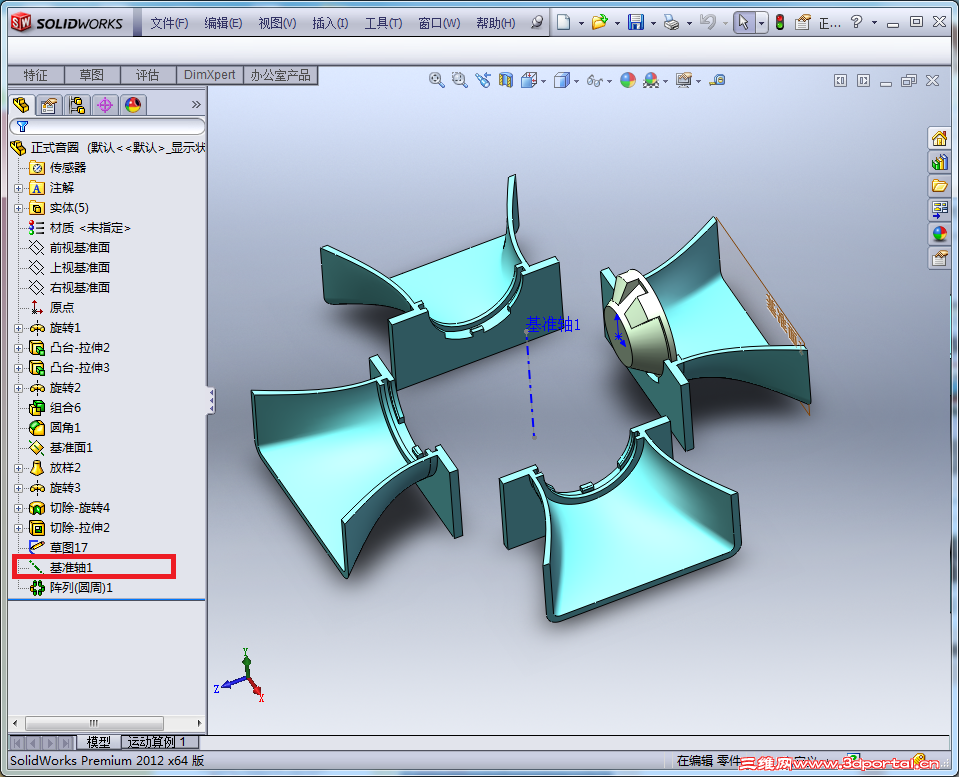Image resolution: width=959 pixels, height=777 pixels.
Task: Expand the 切除-旋转4 feature node
Action: pos(18,508)
